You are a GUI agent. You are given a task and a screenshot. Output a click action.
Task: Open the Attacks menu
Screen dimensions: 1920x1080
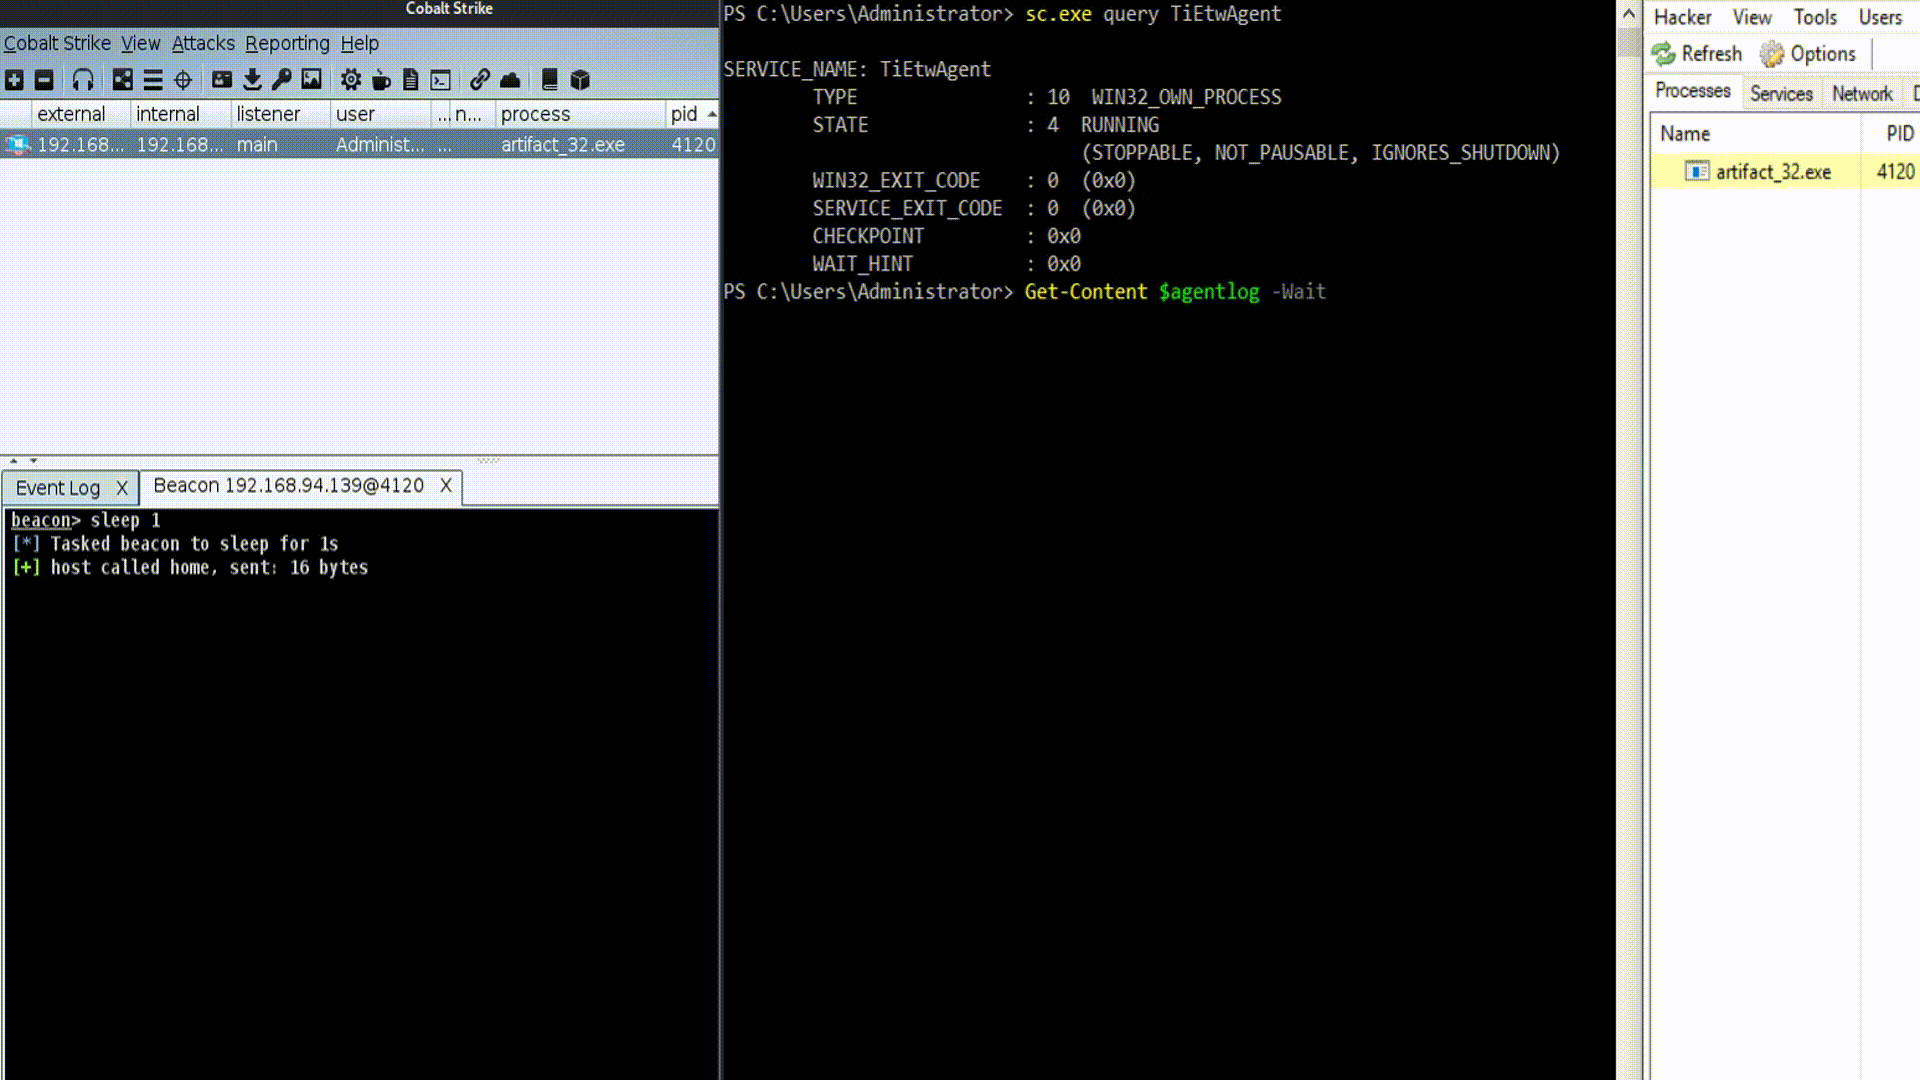click(202, 42)
